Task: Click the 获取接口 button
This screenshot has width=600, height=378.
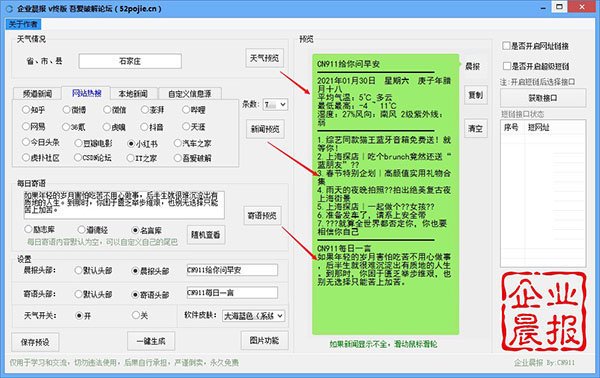Action: 543,98
